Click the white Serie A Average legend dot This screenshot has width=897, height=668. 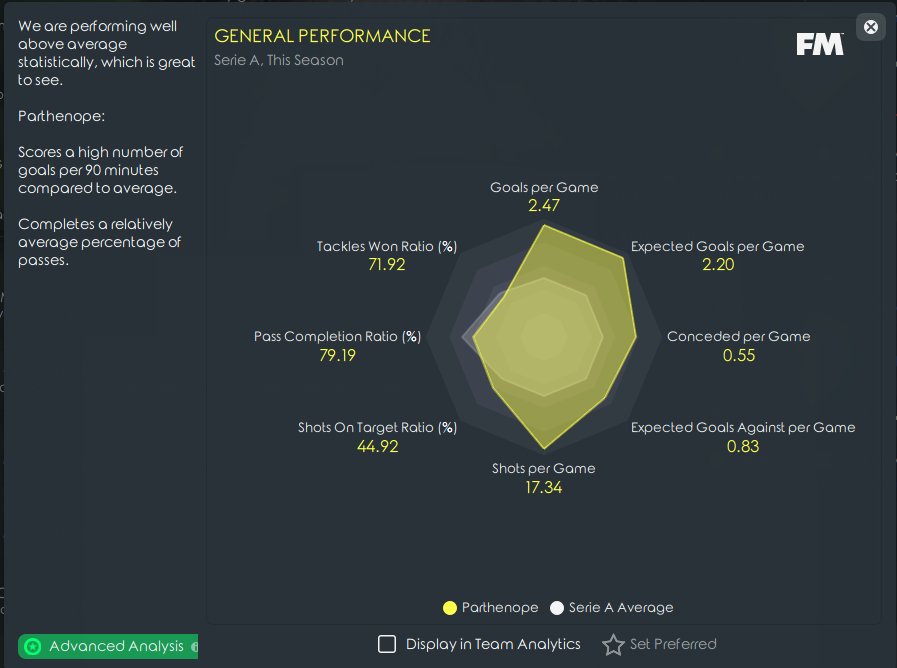[x=557, y=608]
